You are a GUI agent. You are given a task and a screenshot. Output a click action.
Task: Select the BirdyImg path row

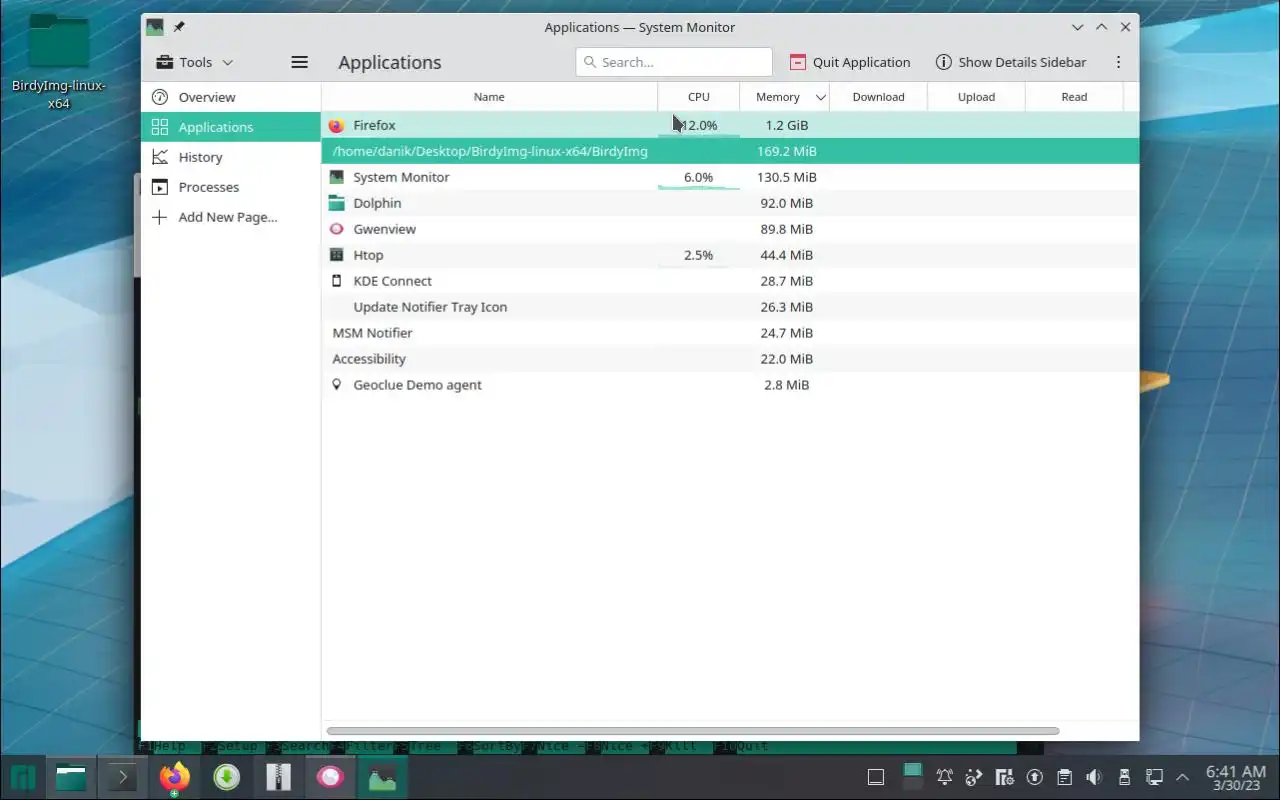730,151
